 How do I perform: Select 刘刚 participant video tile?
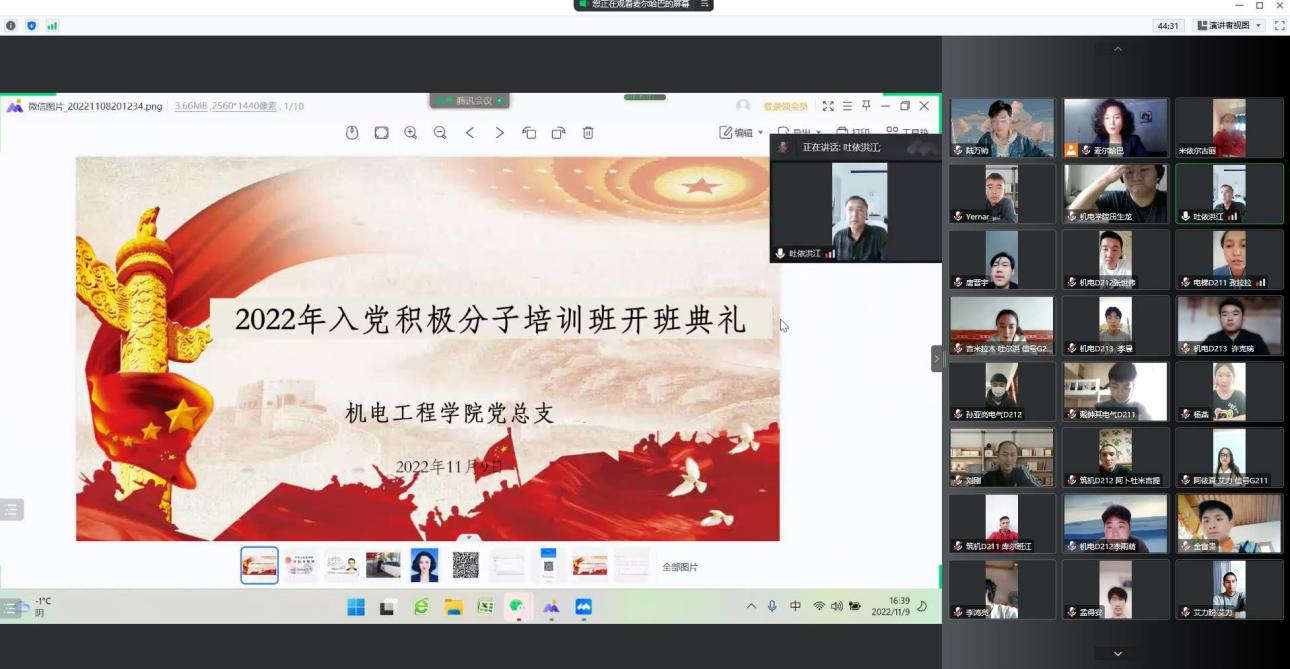point(1001,458)
